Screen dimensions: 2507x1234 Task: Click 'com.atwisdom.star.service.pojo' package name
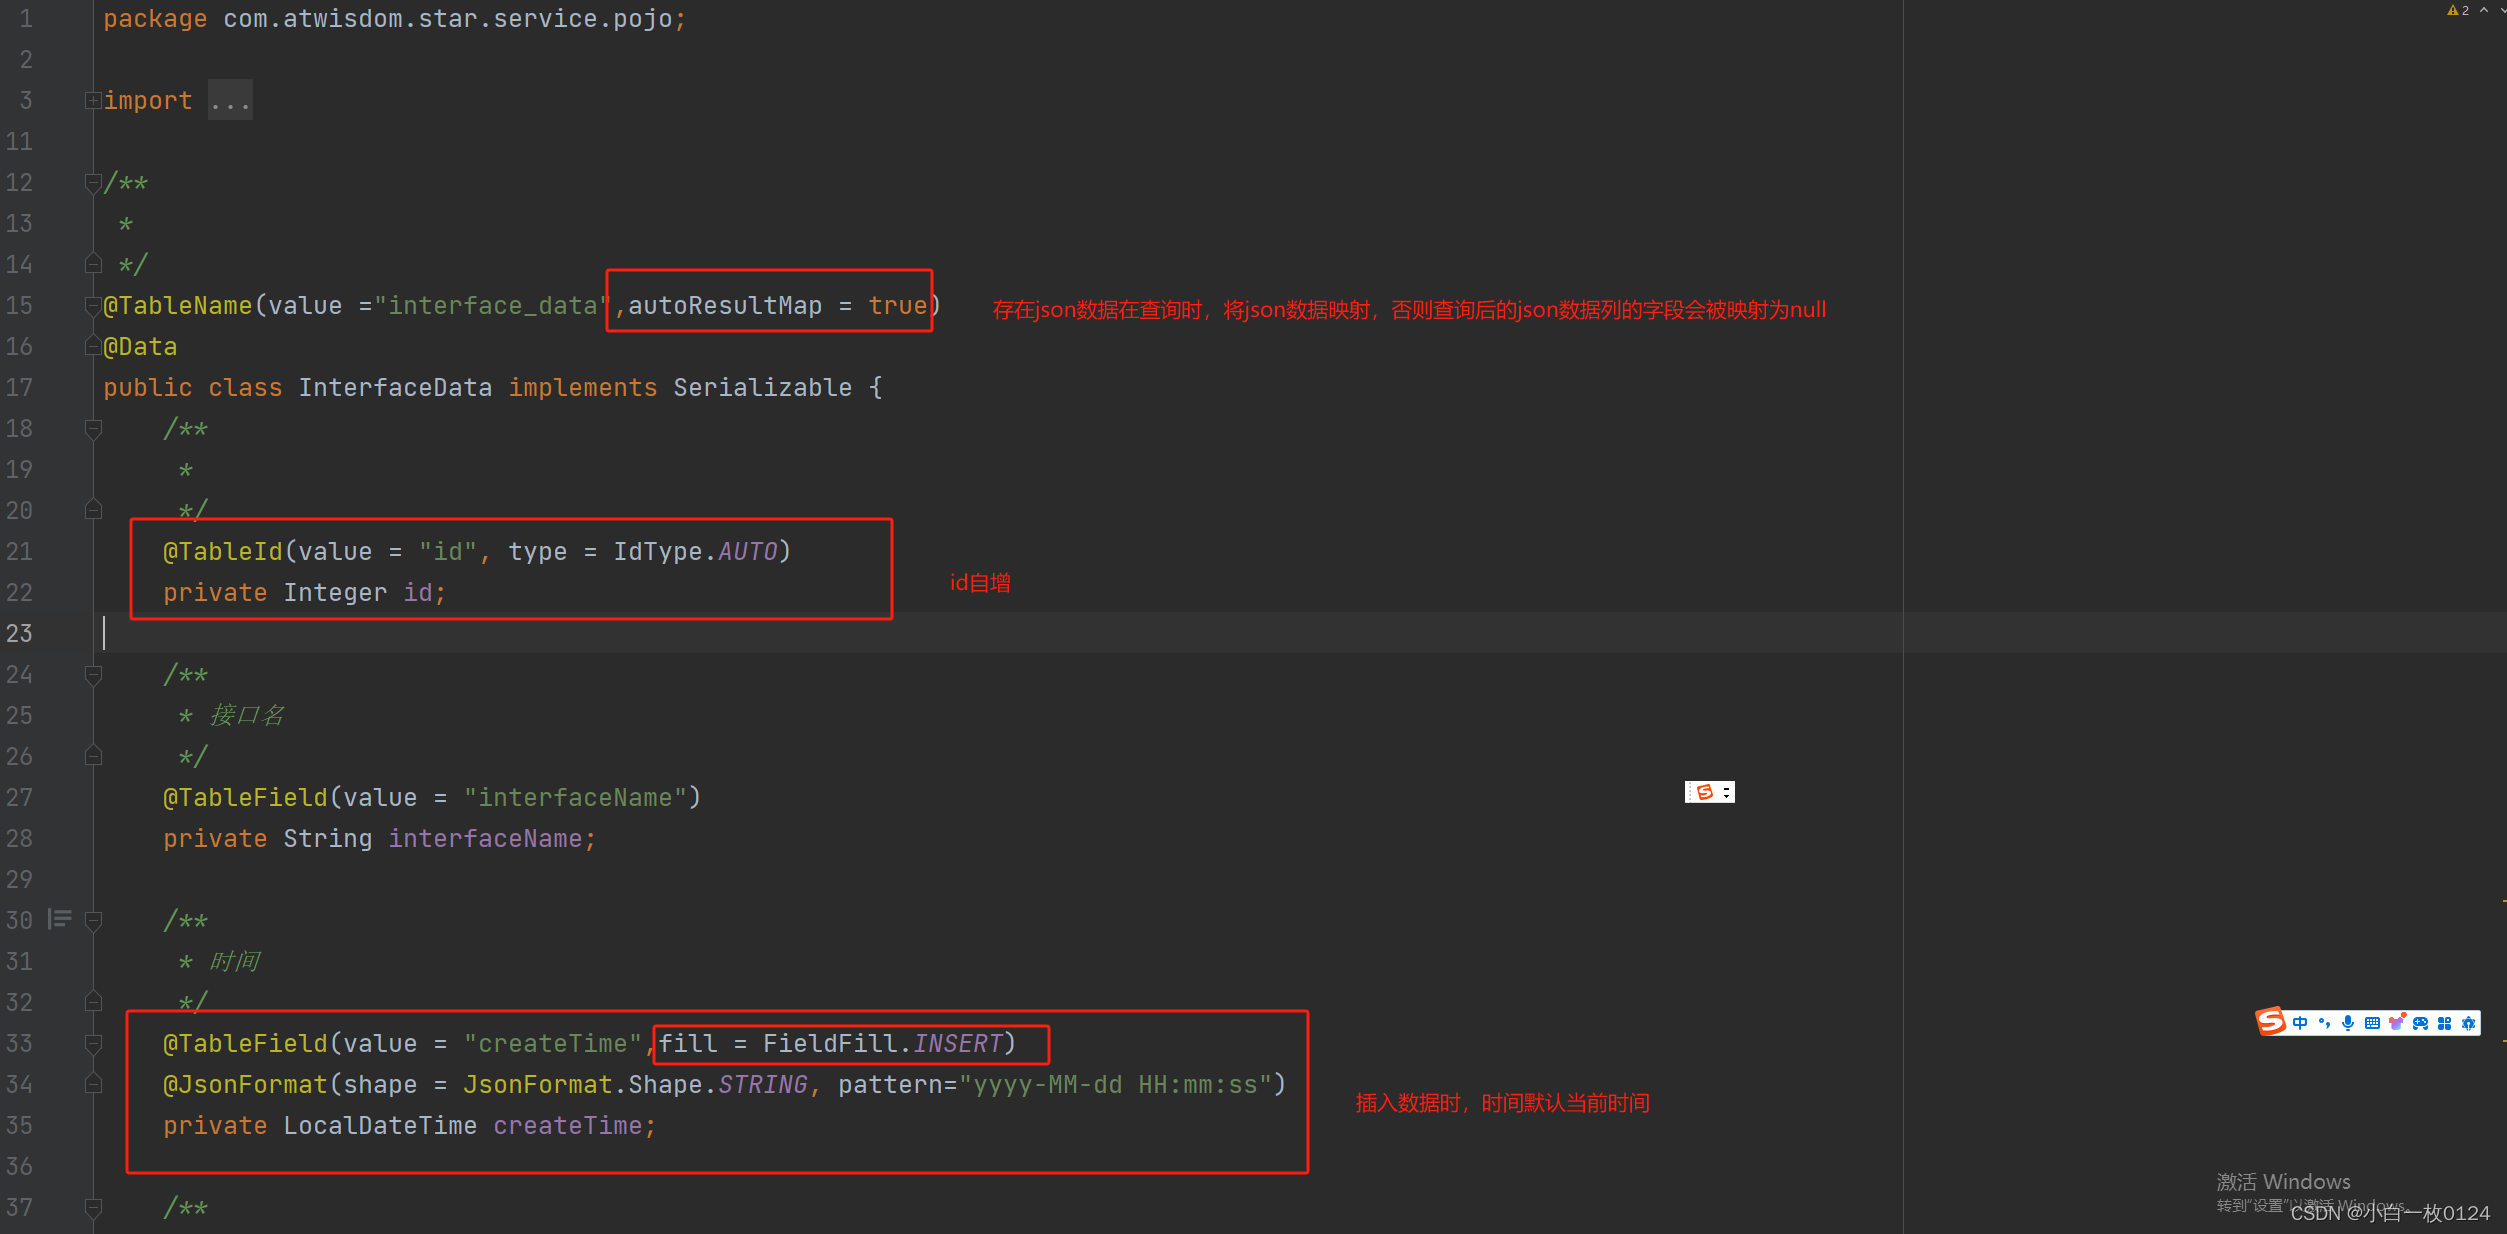[447, 19]
